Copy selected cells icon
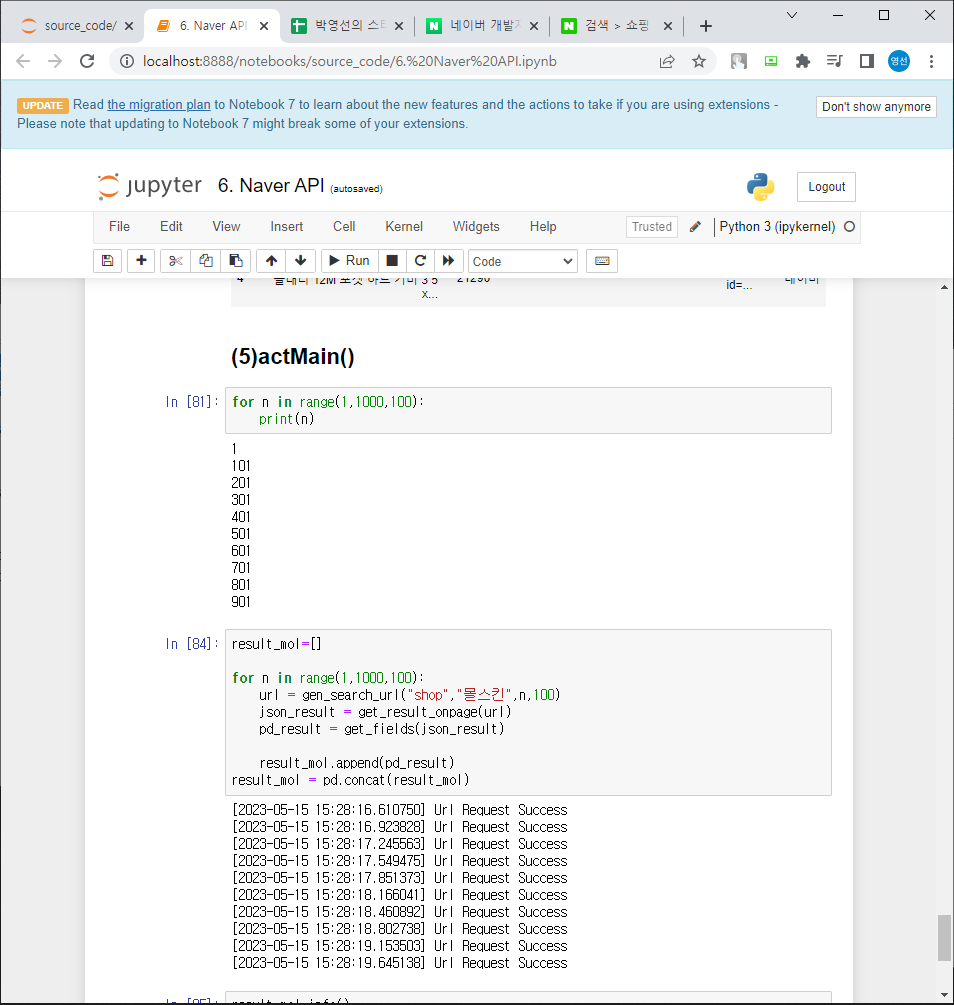The image size is (954, 1005). coord(206,261)
